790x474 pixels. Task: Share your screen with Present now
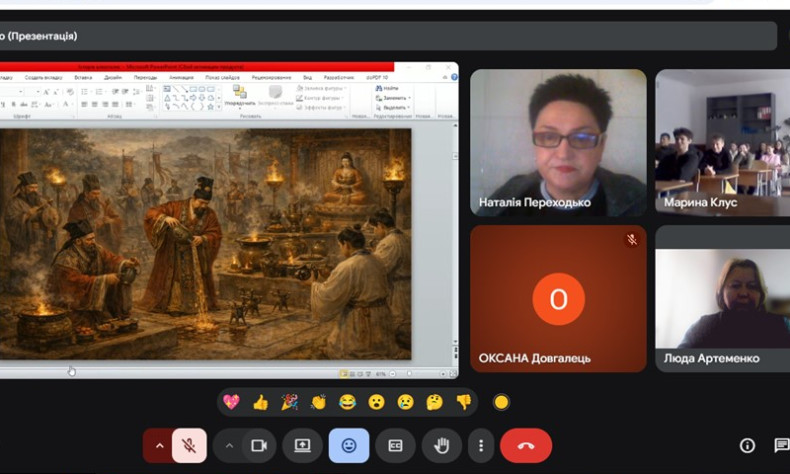click(x=302, y=446)
